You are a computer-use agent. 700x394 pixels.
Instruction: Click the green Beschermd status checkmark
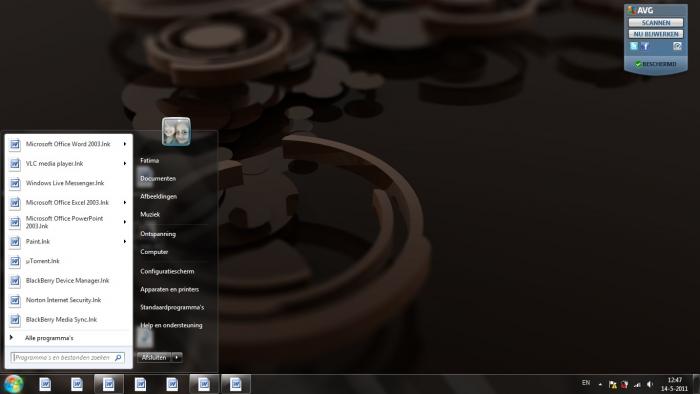[x=638, y=64]
